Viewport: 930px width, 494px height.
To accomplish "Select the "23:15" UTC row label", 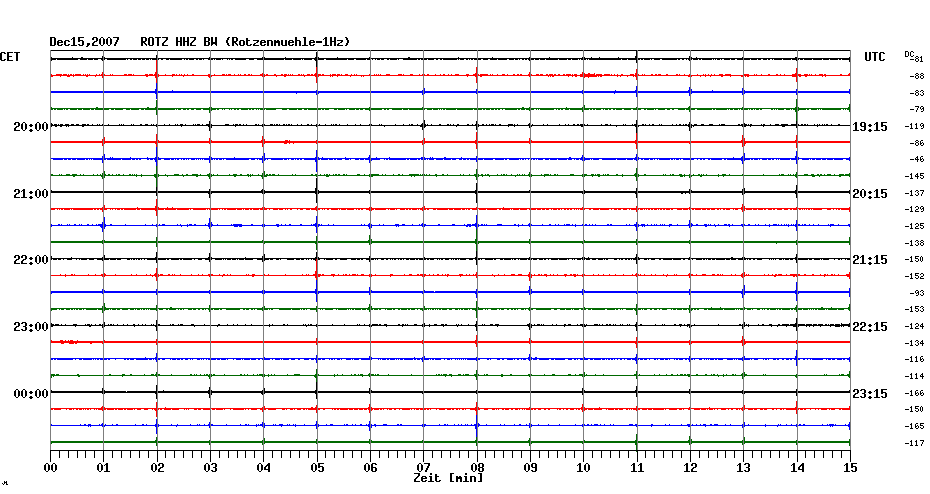I will 870,394.
